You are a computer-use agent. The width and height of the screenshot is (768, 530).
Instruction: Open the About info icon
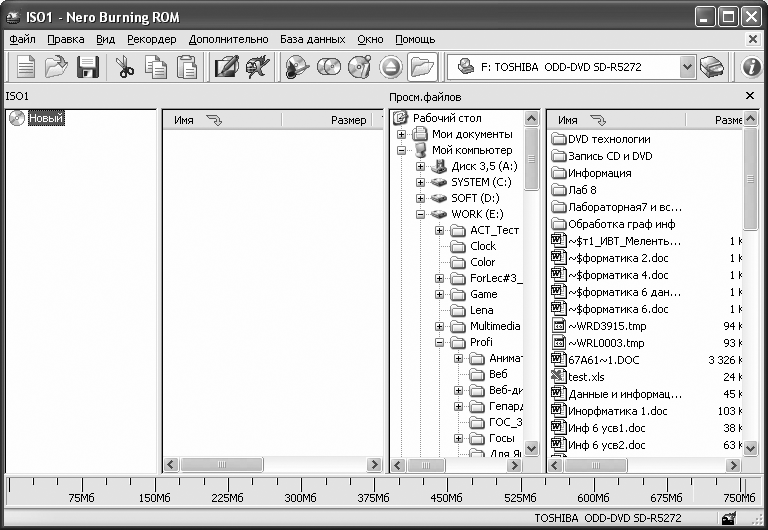click(x=752, y=67)
